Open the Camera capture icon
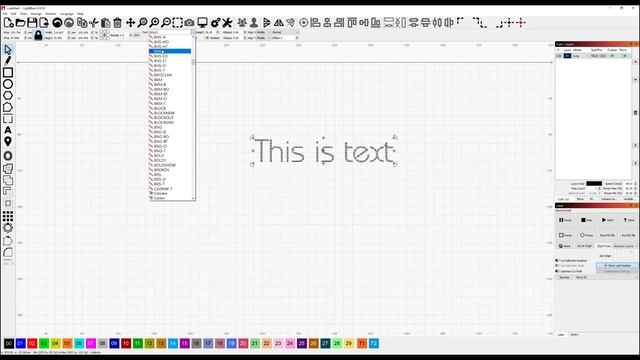 pyautogui.click(x=189, y=23)
